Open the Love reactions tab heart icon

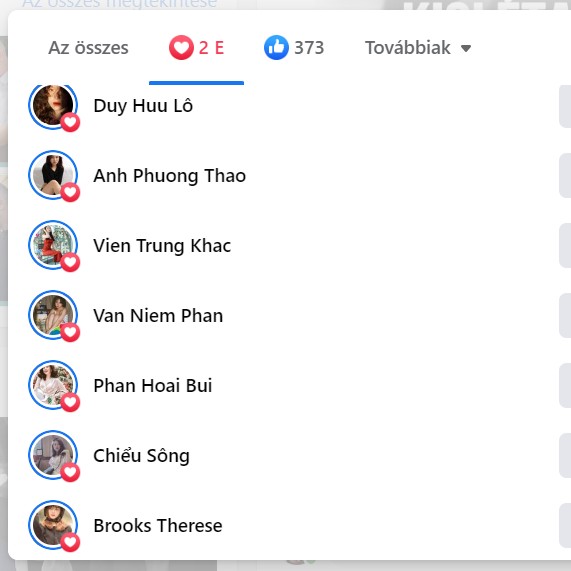pyautogui.click(x=181, y=48)
